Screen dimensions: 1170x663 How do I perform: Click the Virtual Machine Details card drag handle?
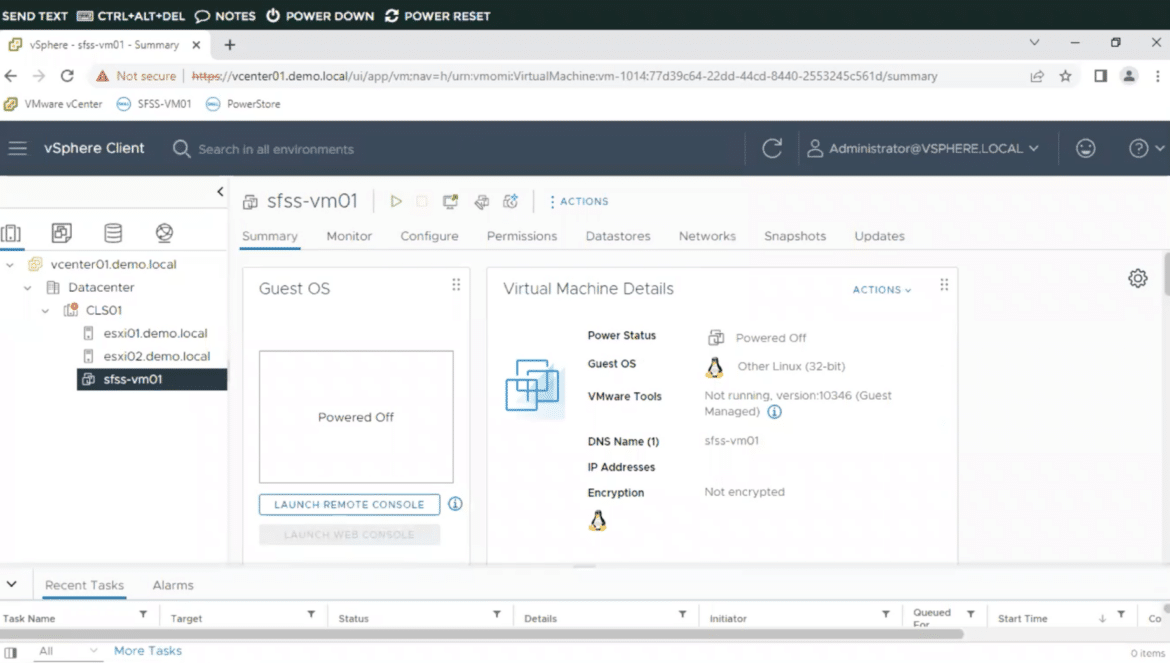point(944,285)
